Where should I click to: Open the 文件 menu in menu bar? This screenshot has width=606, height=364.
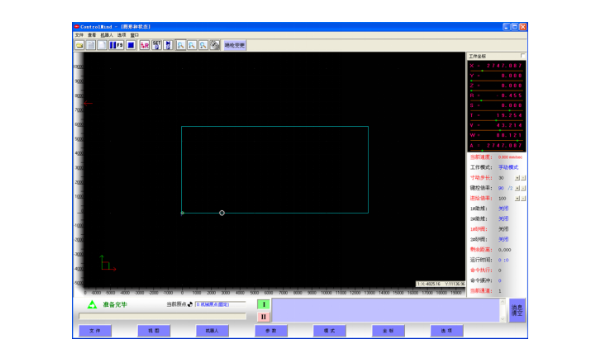click(x=79, y=35)
